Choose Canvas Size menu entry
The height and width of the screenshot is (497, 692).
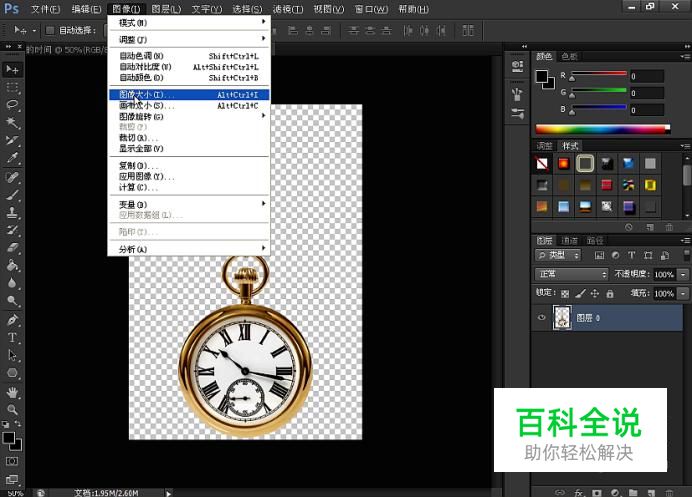coord(189,105)
